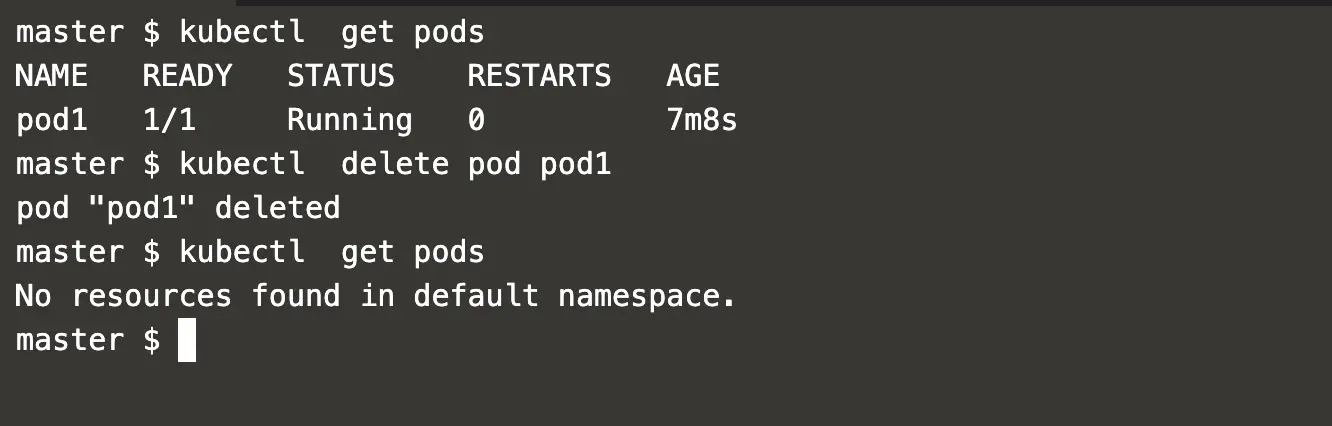
Task: Click the 'pod "pod1" deleted' output line
Action: (x=178, y=208)
